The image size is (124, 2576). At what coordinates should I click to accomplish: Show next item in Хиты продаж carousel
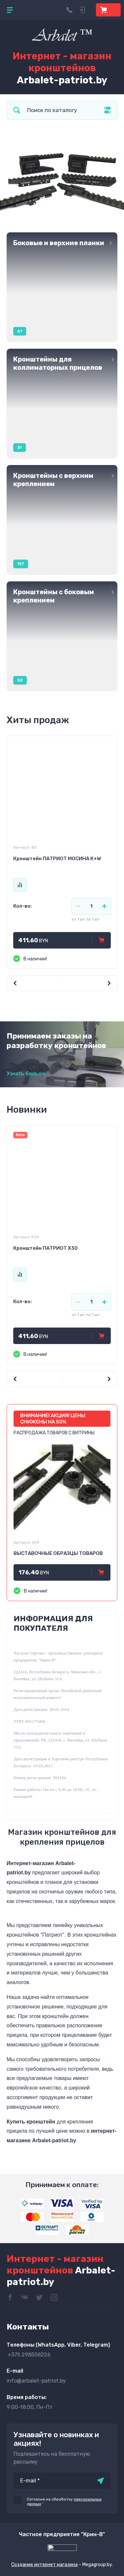pyautogui.click(x=109, y=983)
